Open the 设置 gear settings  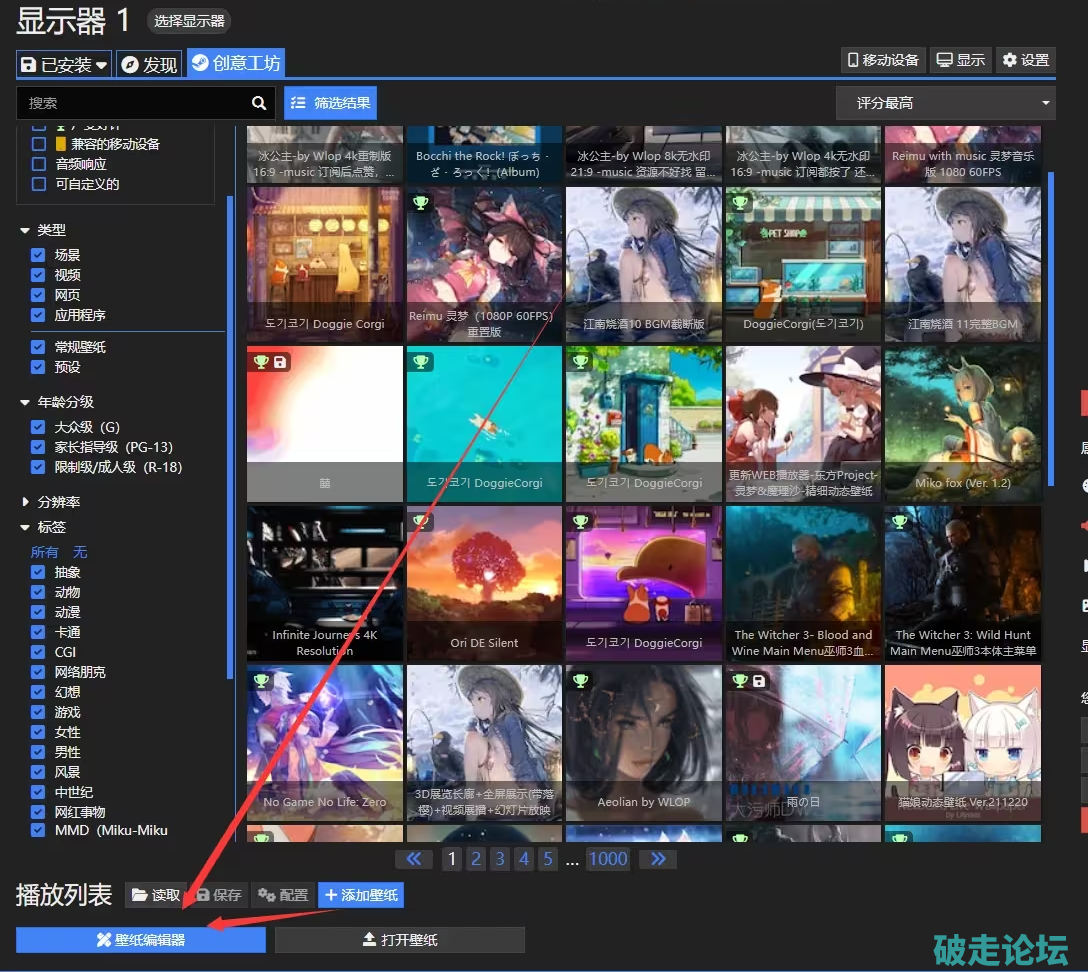pyautogui.click(x=1025, y=60)
